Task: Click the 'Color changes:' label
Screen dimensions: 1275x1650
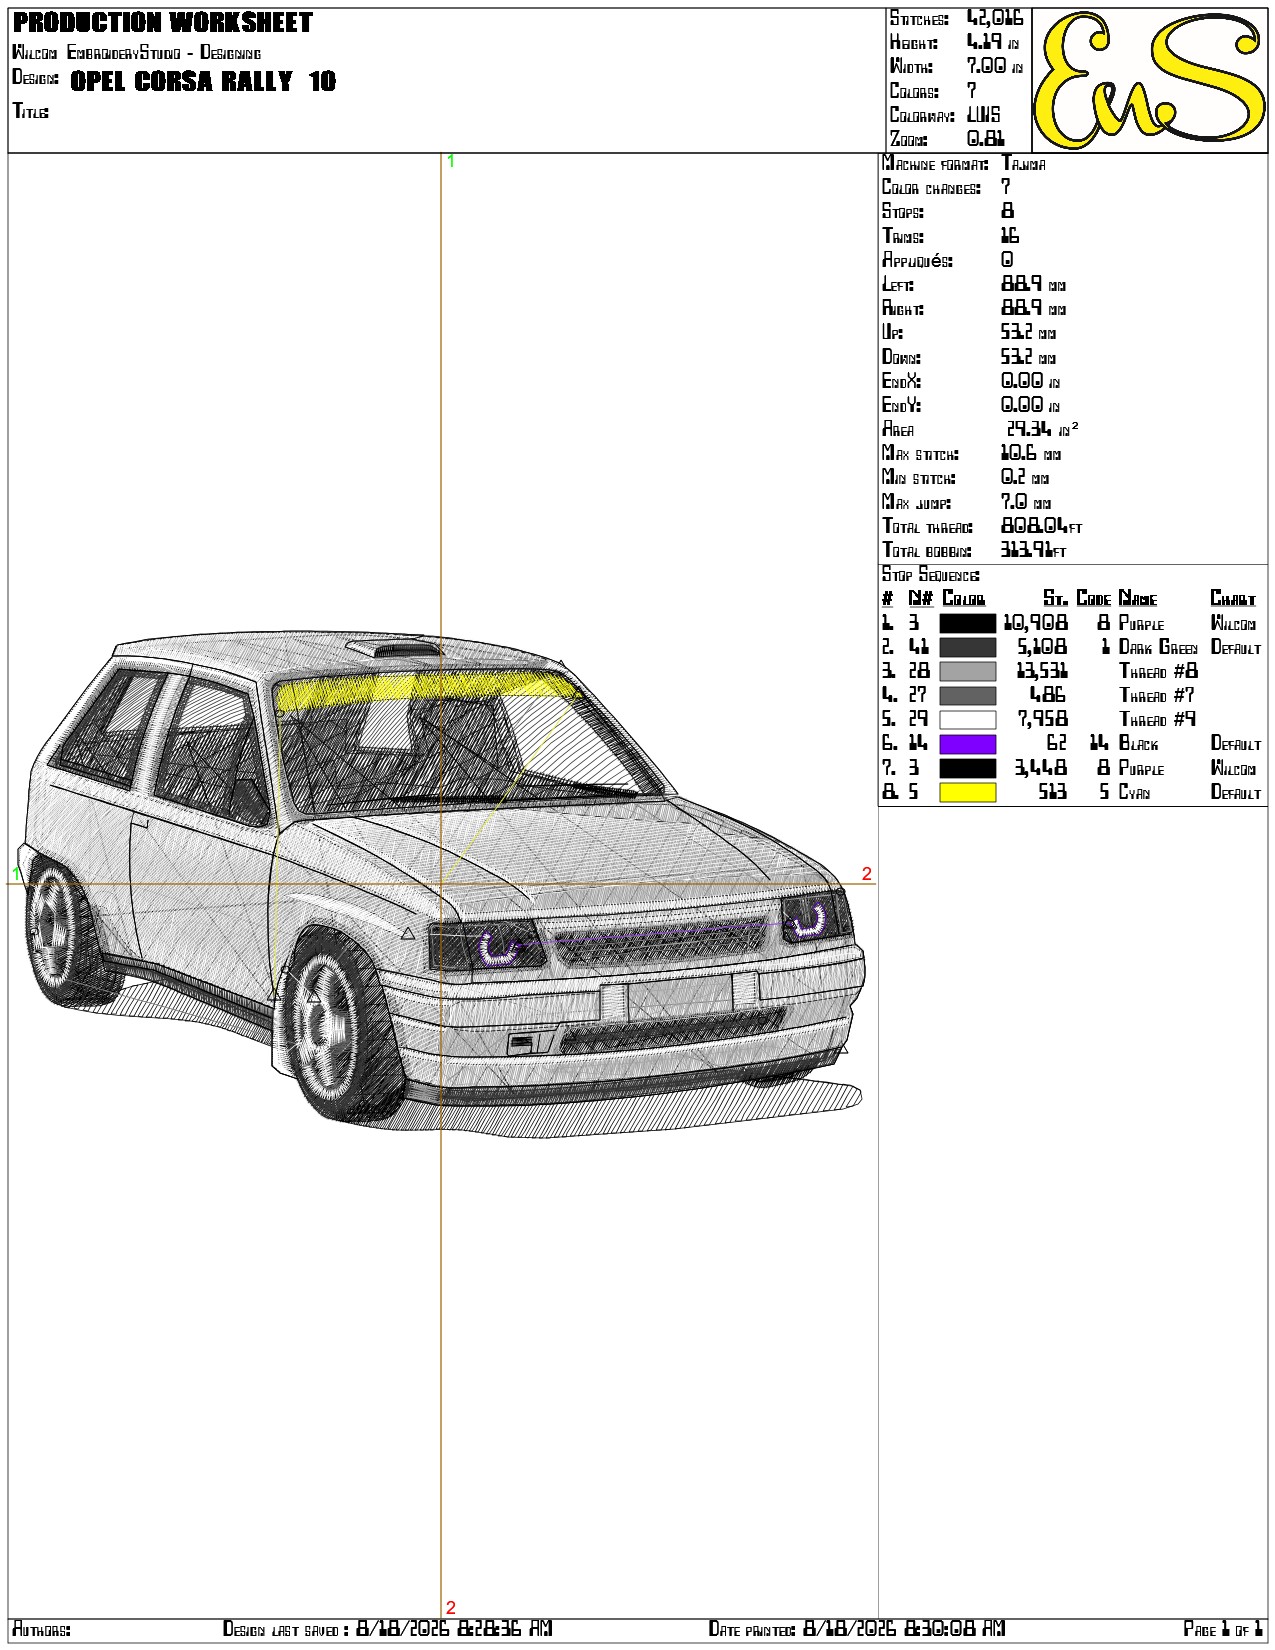Action: 931,187
